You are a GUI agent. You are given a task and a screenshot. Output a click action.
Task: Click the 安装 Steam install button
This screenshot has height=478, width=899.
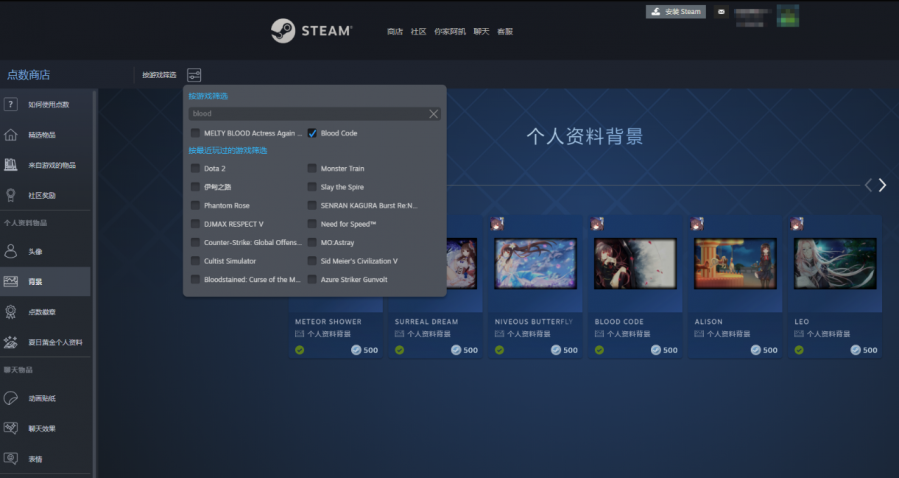pyautogui.click(x=676, y=11)
